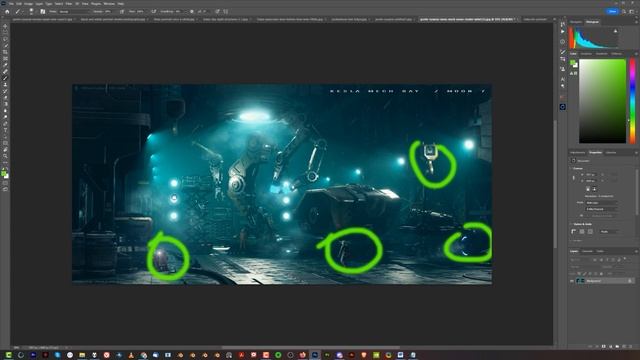Image resolution: width=640 pixels, height=360 pixels.
Task: Set canvas to landscape orientation
Action: coord(594,189)
